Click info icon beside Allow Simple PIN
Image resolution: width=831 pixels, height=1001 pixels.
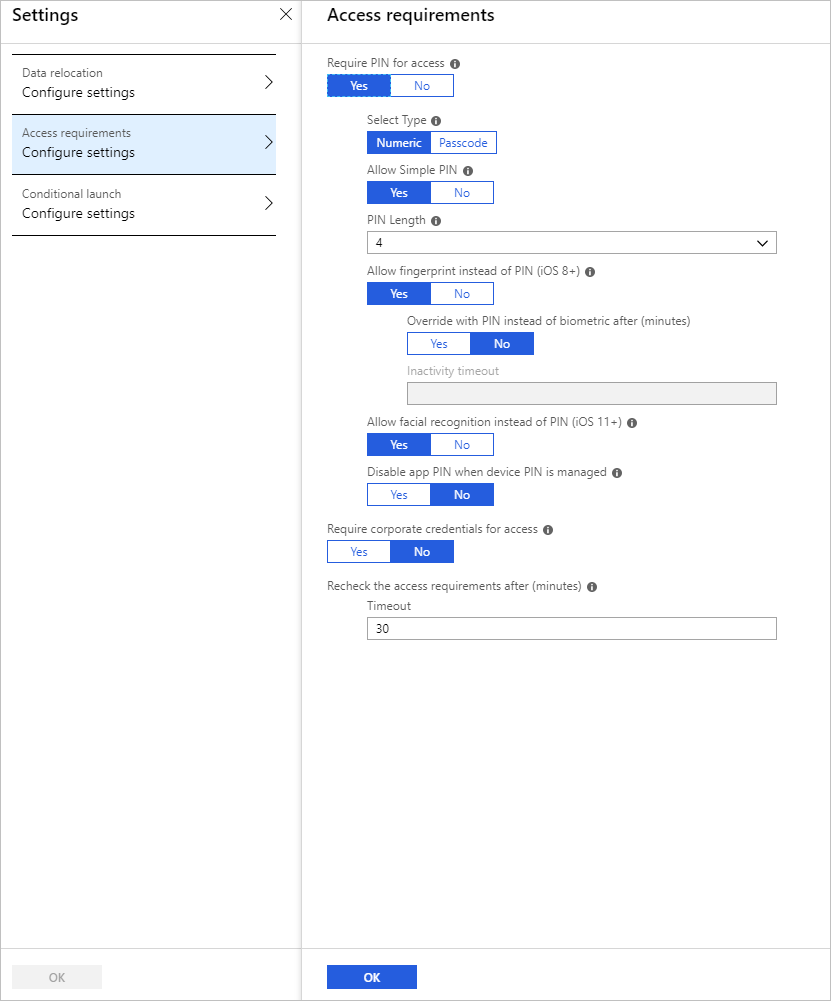(468, 171)
